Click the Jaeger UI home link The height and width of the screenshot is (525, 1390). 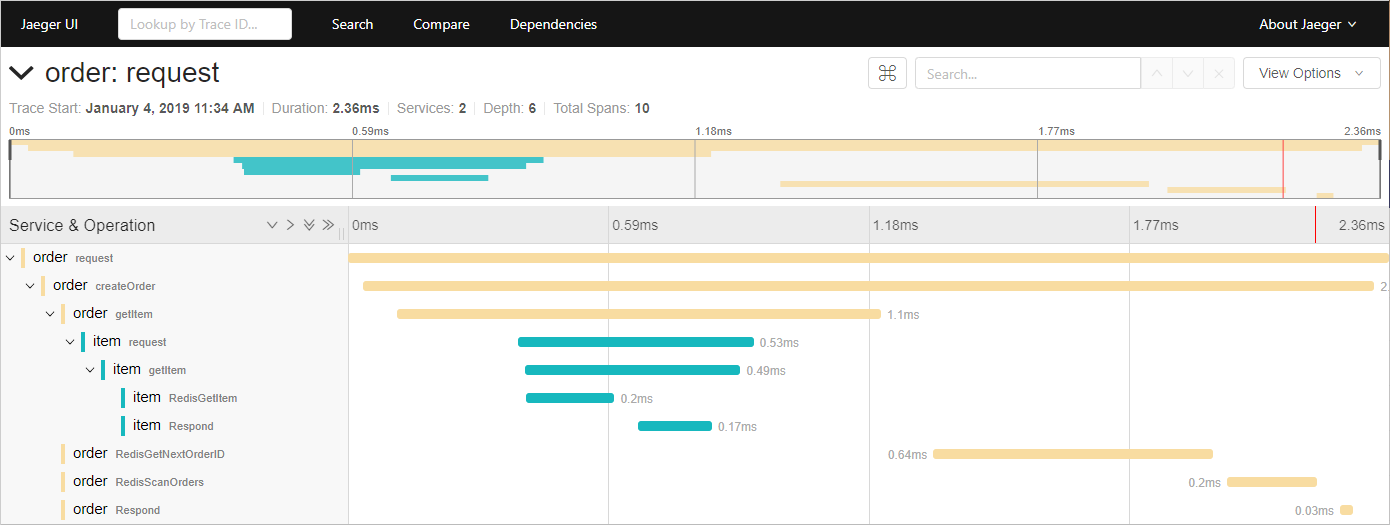49,24
